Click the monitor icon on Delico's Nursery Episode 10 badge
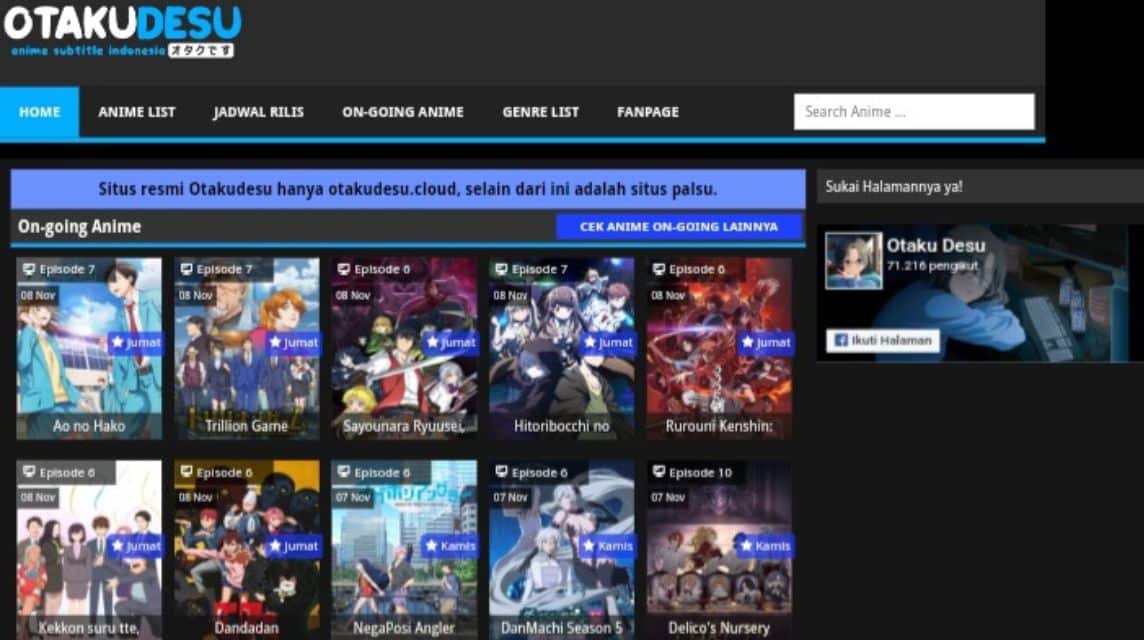 point(660,472)
